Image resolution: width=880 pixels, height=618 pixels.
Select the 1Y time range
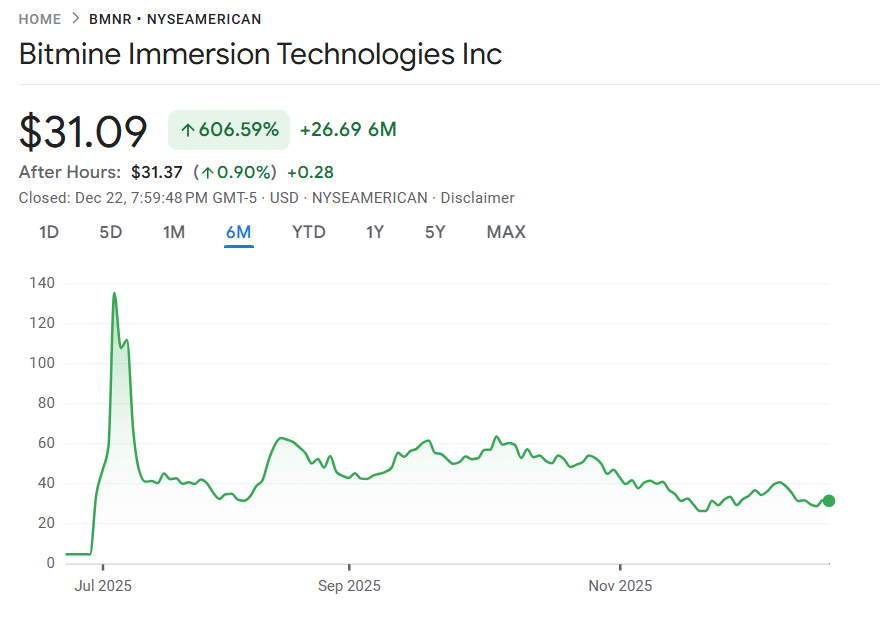point(374,231)
